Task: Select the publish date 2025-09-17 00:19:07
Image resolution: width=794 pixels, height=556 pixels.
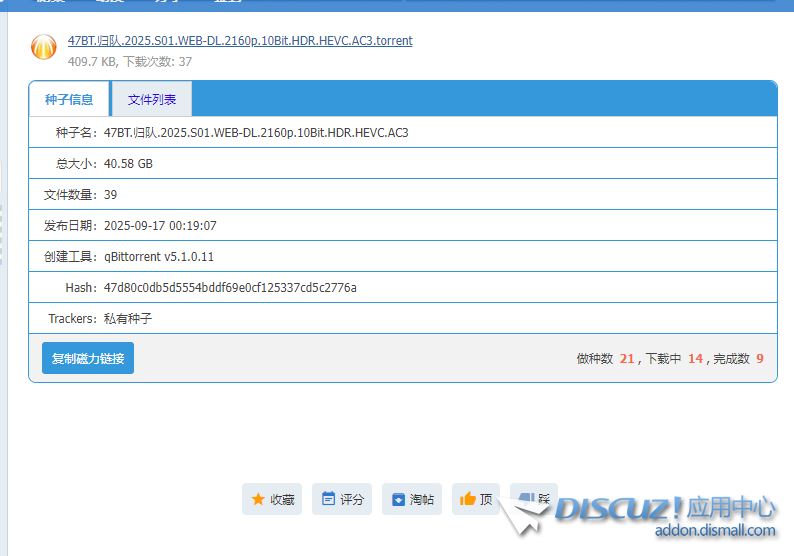Action: tap(160, 226)
